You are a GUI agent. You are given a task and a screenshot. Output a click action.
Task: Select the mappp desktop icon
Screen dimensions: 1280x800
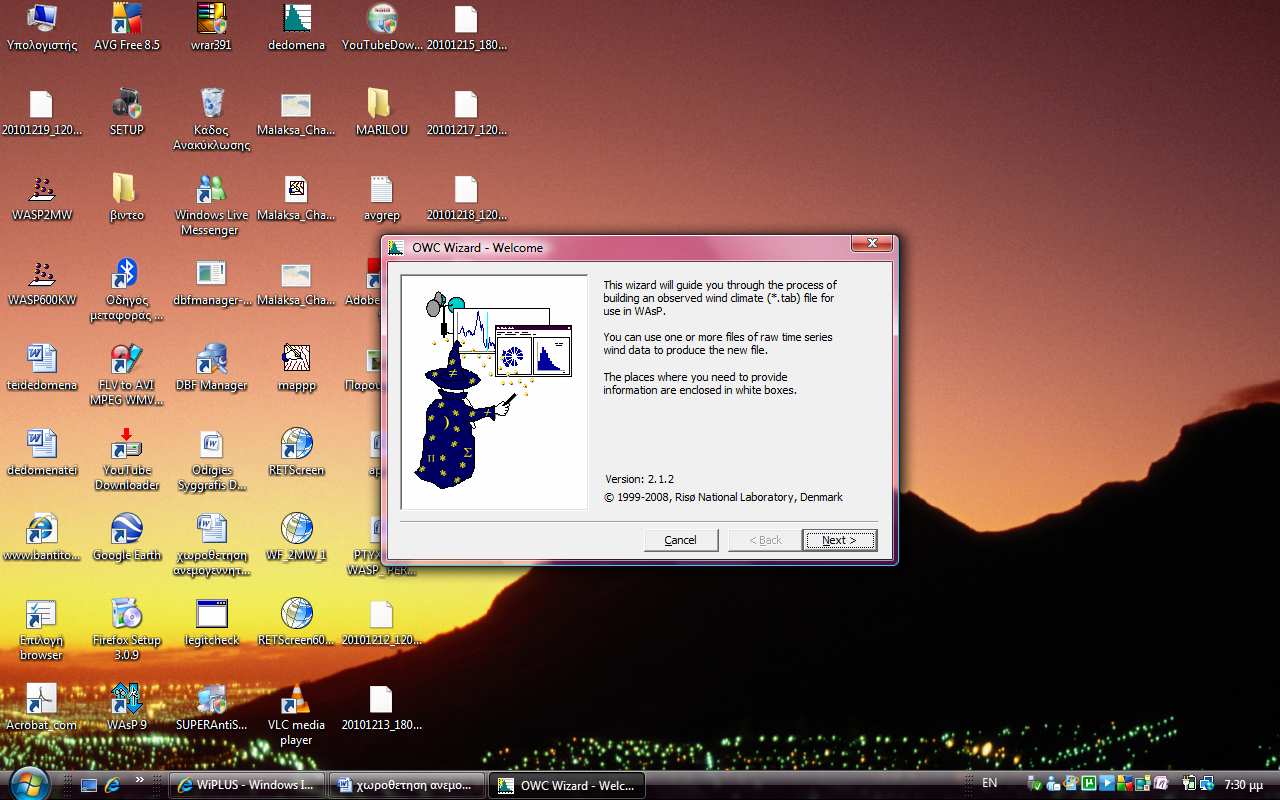[x=296, y=368]
